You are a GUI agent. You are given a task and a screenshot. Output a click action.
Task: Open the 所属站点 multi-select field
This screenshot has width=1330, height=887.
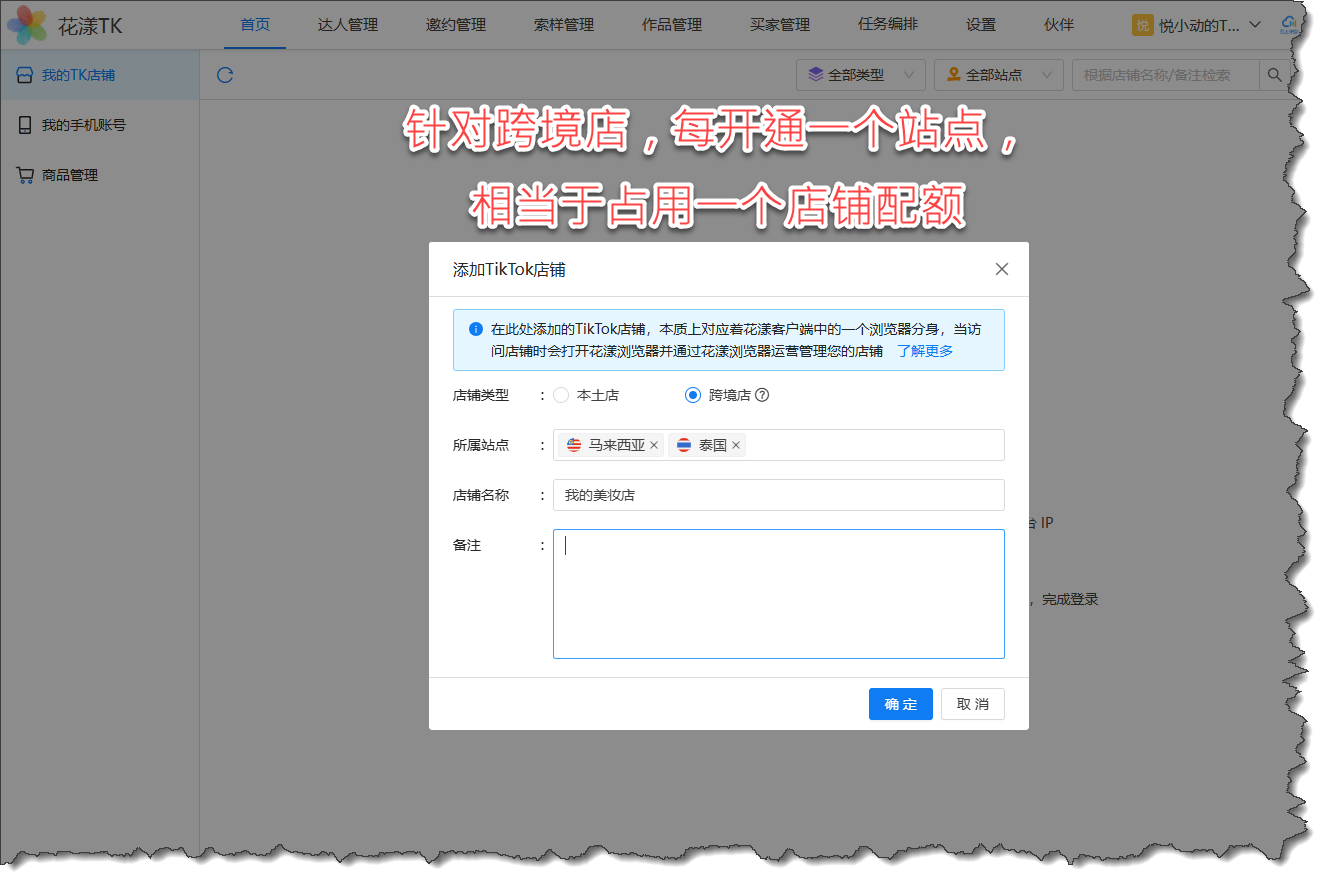[x=778, y=445]
